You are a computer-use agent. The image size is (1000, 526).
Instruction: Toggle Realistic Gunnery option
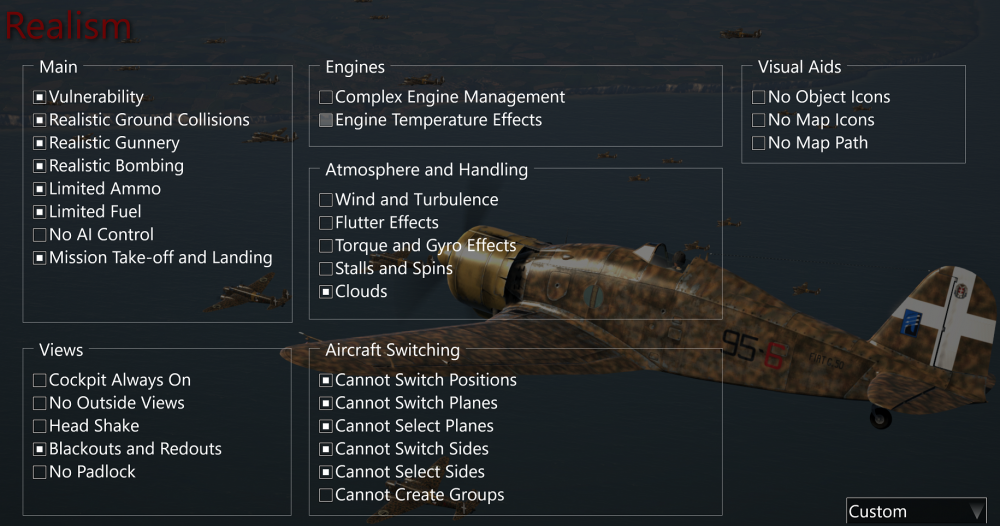(40, 143)
